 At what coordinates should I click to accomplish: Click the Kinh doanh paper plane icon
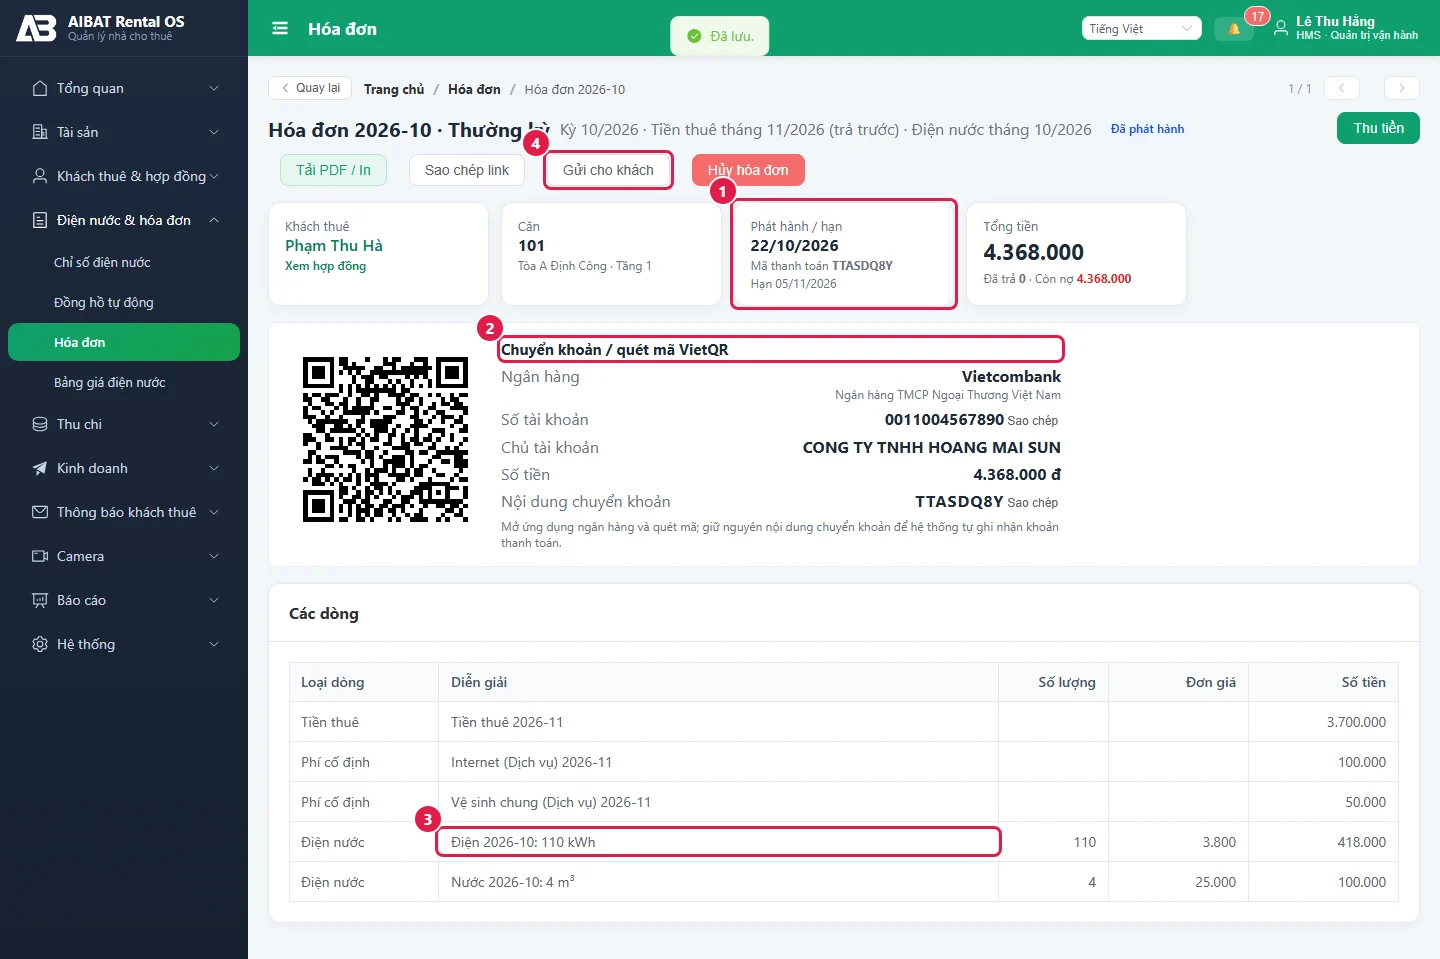pyautogui.click(x=40, y=468)
